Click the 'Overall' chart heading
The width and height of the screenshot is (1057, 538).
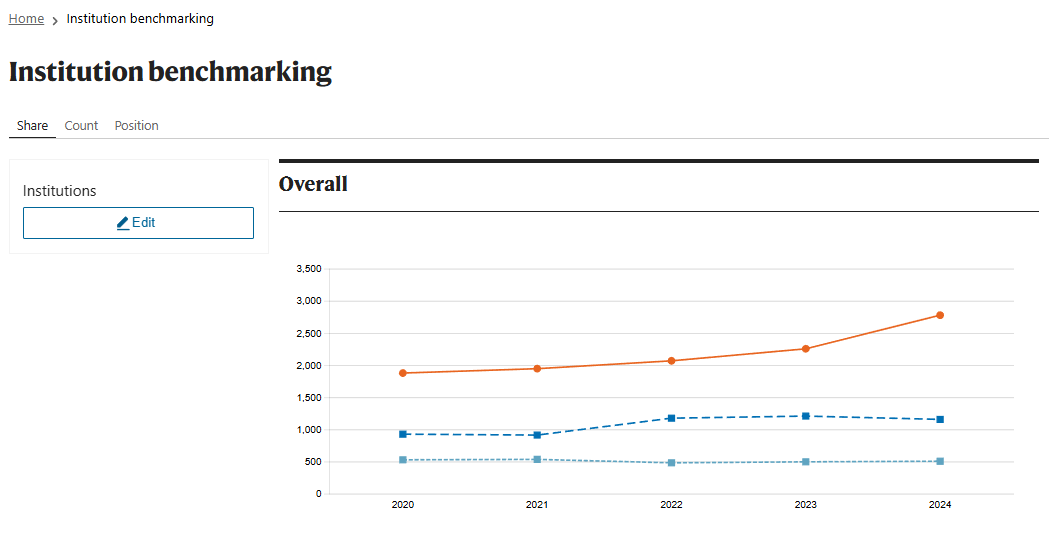tap(313, 184)
